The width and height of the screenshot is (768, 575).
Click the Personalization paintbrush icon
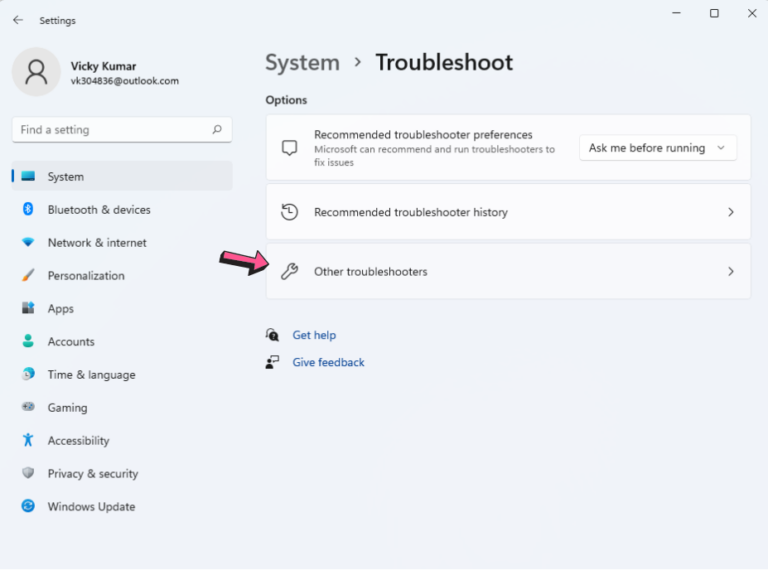point(28,275)
